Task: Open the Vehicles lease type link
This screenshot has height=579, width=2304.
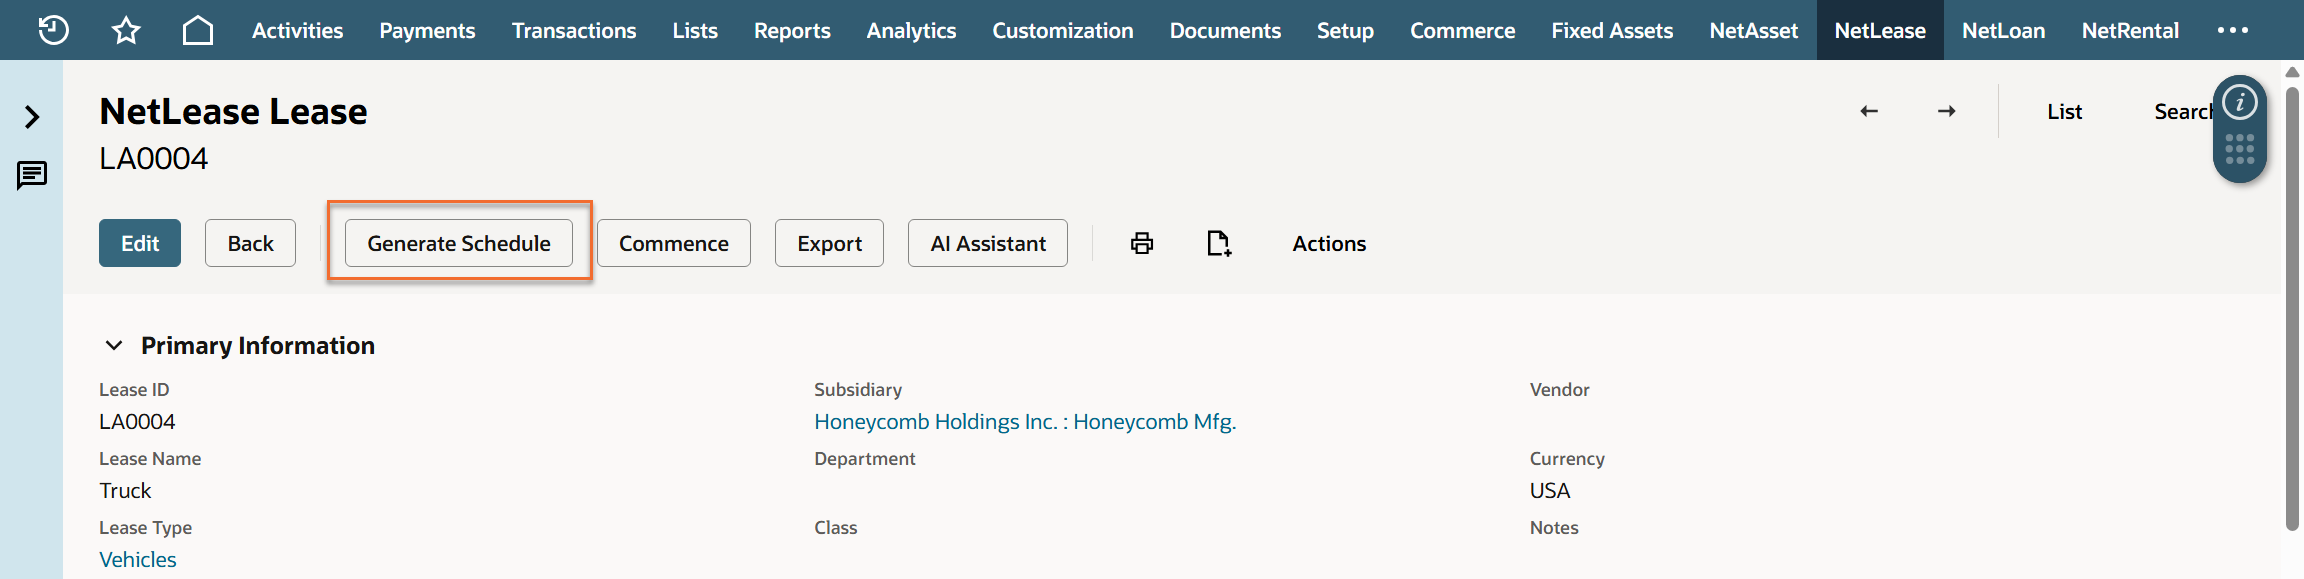Action: tap(138, 559)
